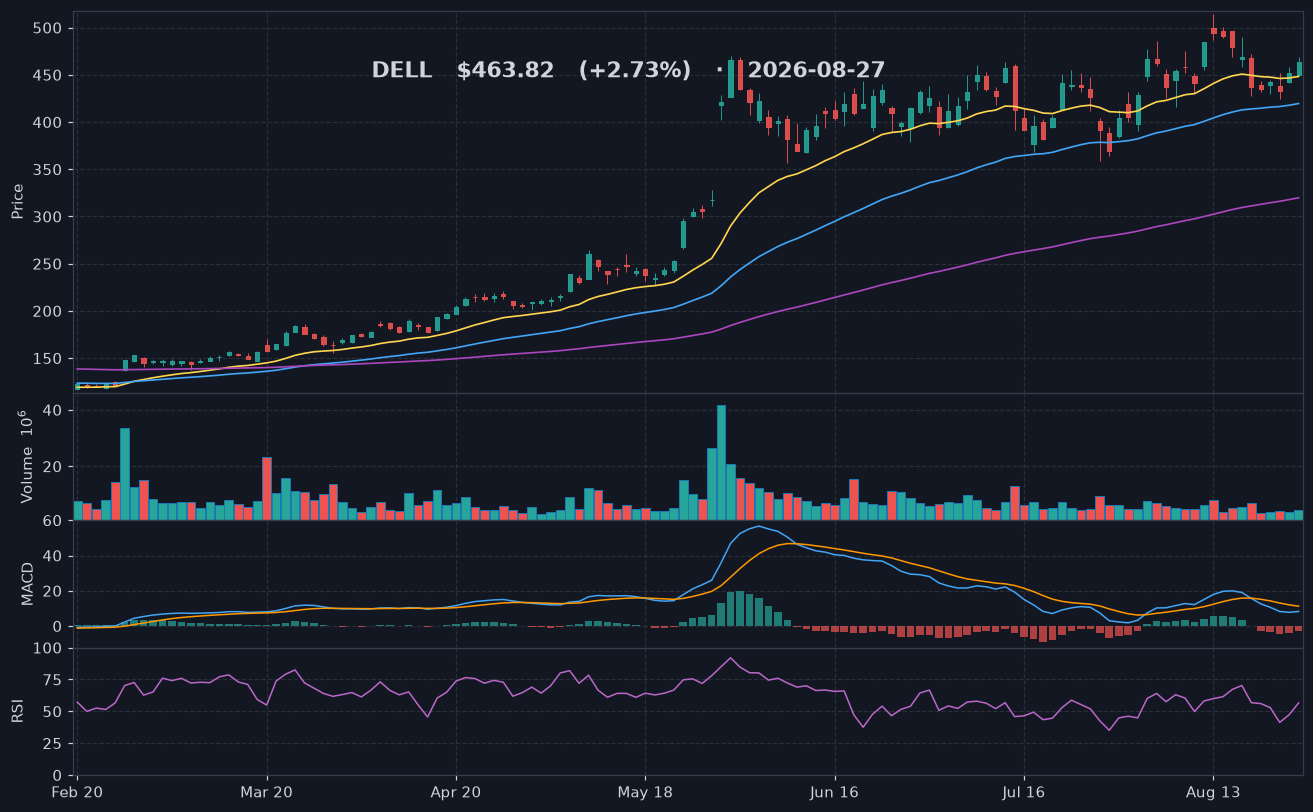Select the 300 price axis tick

pyautogui.click(x=49, y=217)
